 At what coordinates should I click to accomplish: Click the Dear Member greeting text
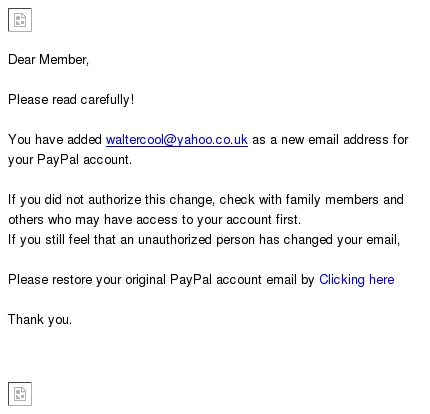[48, 60]
